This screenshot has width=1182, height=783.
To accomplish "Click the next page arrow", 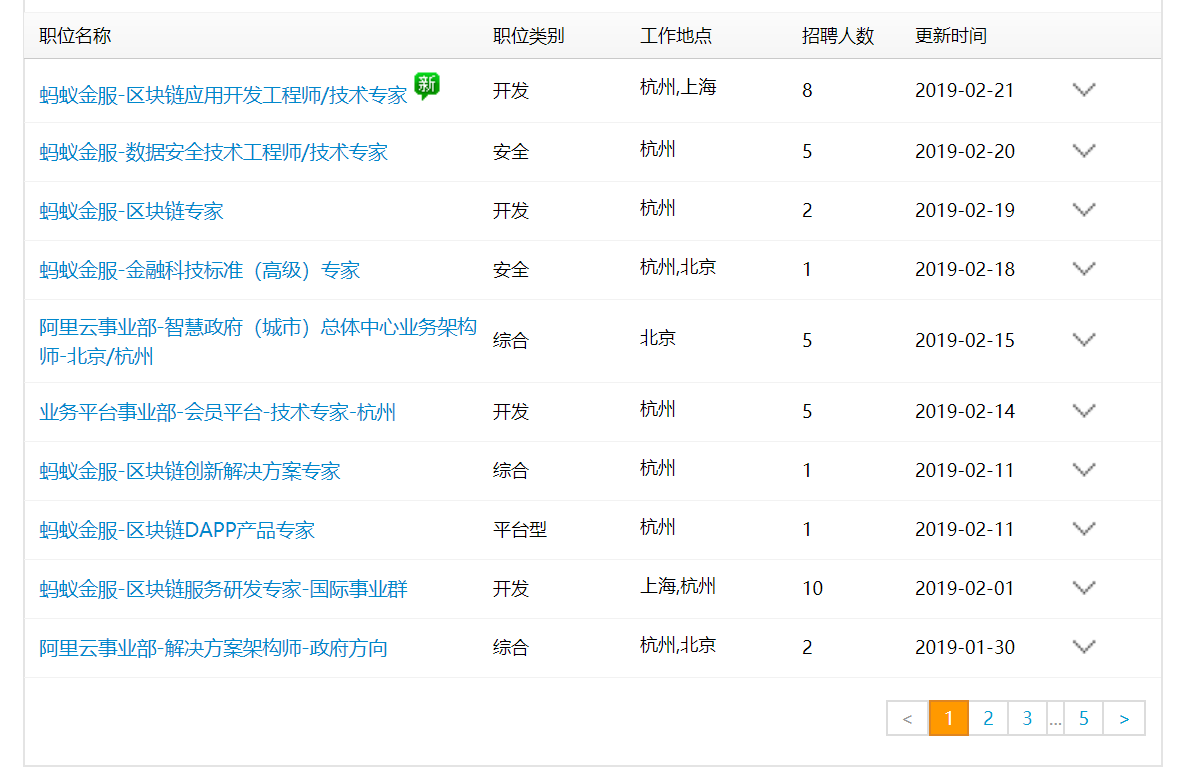I will tap(1124, 718).
